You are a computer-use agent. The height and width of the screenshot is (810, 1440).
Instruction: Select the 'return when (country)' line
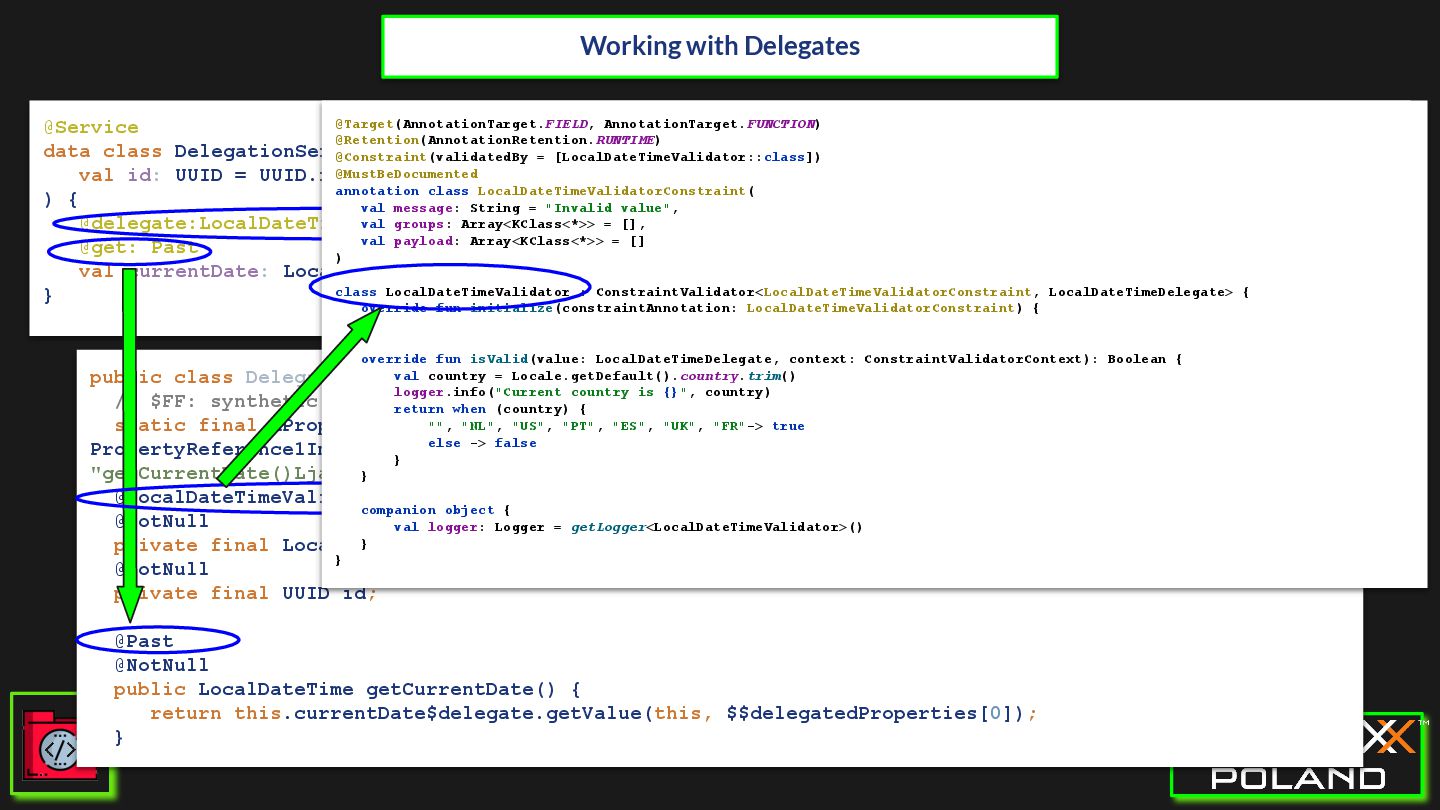coord(490,409)
